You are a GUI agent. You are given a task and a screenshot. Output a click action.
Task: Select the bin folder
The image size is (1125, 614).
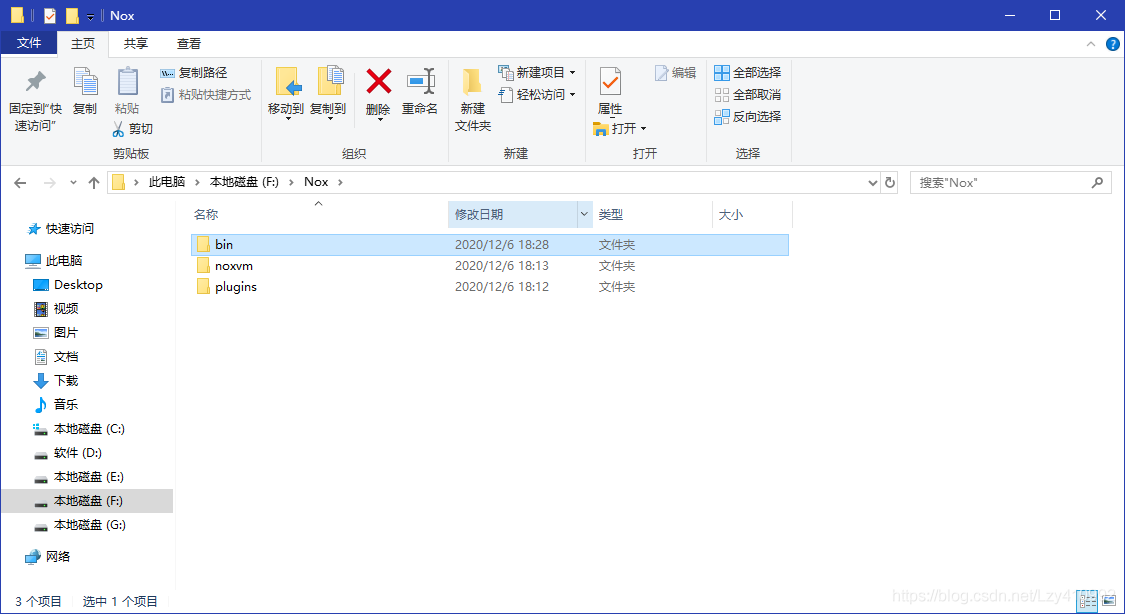click(490, 245)
